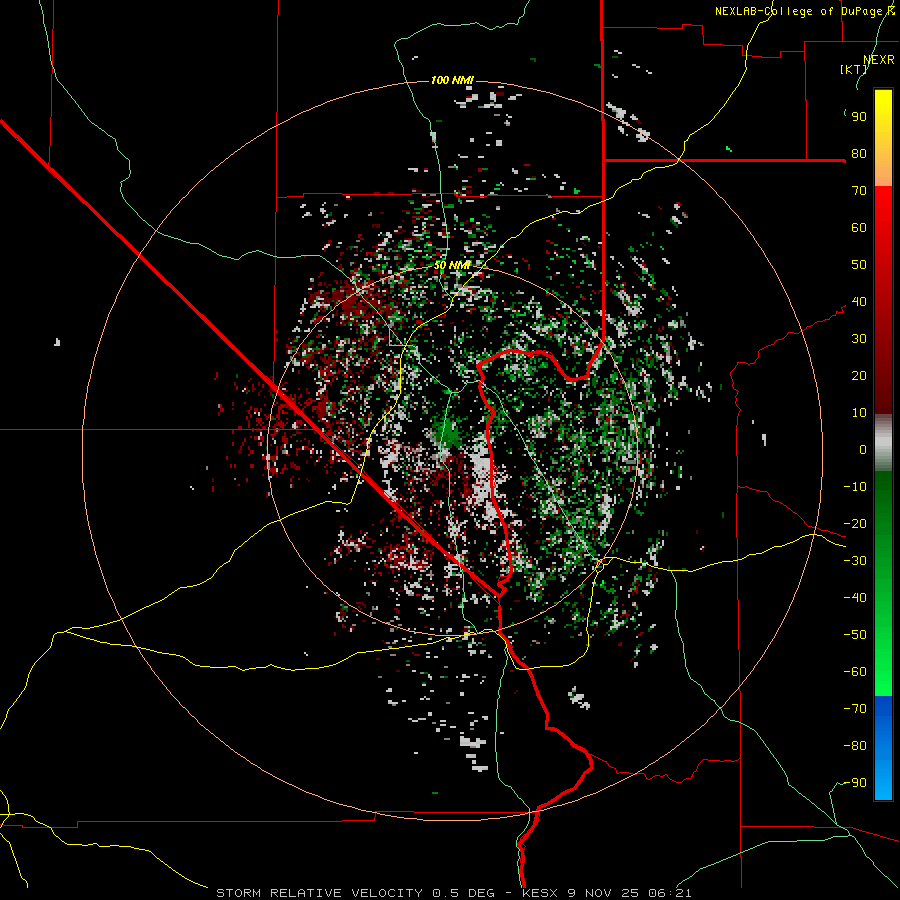Select the -30 scale value
This screenshot has width=900, height=900.
855,561
